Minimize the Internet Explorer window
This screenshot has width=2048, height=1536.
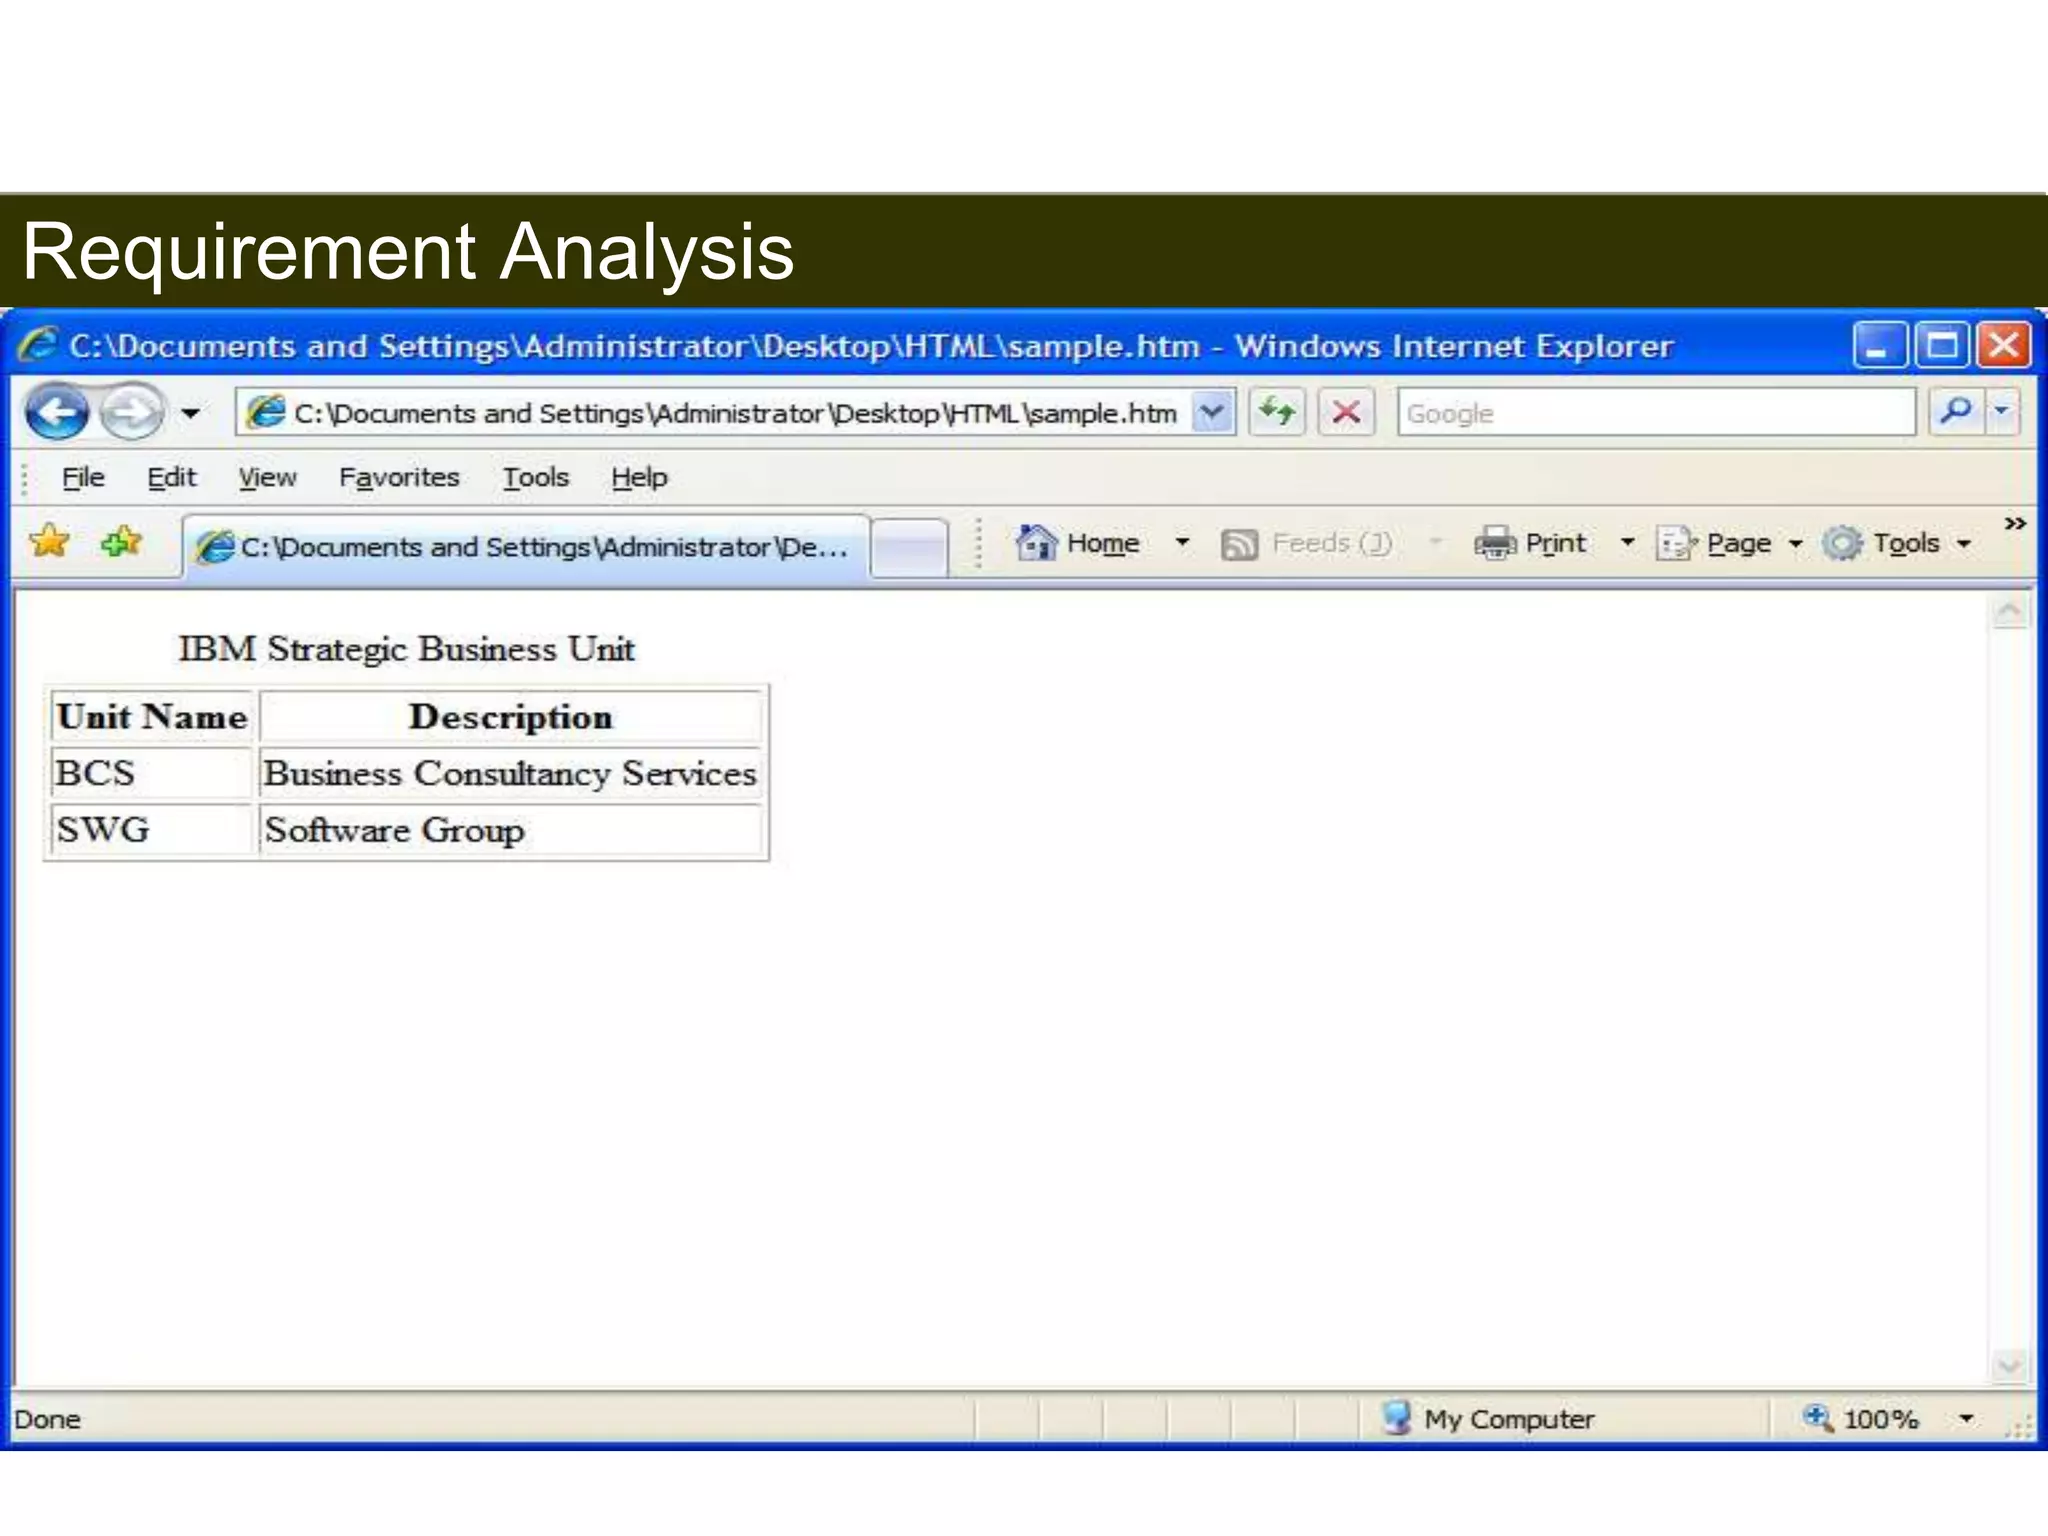(1880, 346)
